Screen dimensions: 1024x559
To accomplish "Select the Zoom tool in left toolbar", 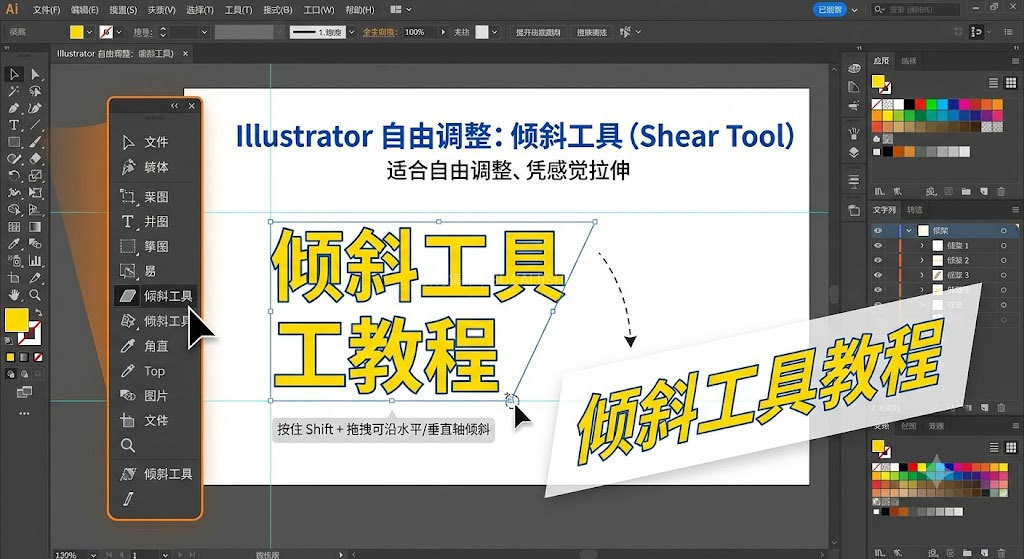I will pyautogui.click(x=35, y=295).
